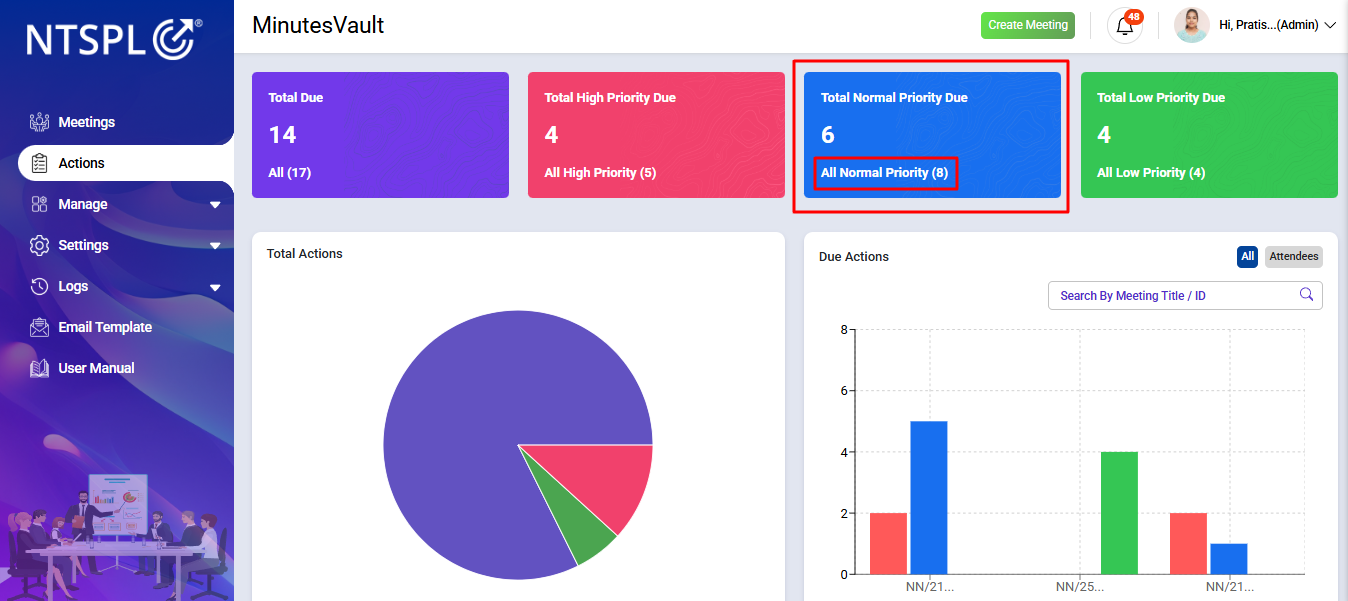
Task: Expand the Settings submenu arrow
Action: (215, 246)
